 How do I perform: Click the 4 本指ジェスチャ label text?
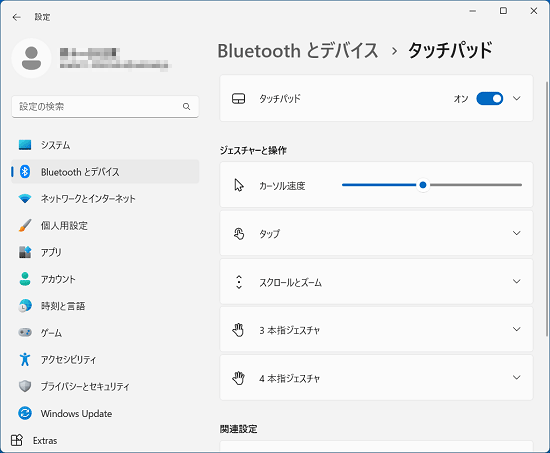289,378
